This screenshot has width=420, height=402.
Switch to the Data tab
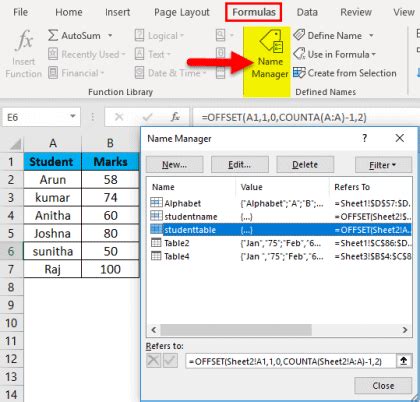point(307,12)
